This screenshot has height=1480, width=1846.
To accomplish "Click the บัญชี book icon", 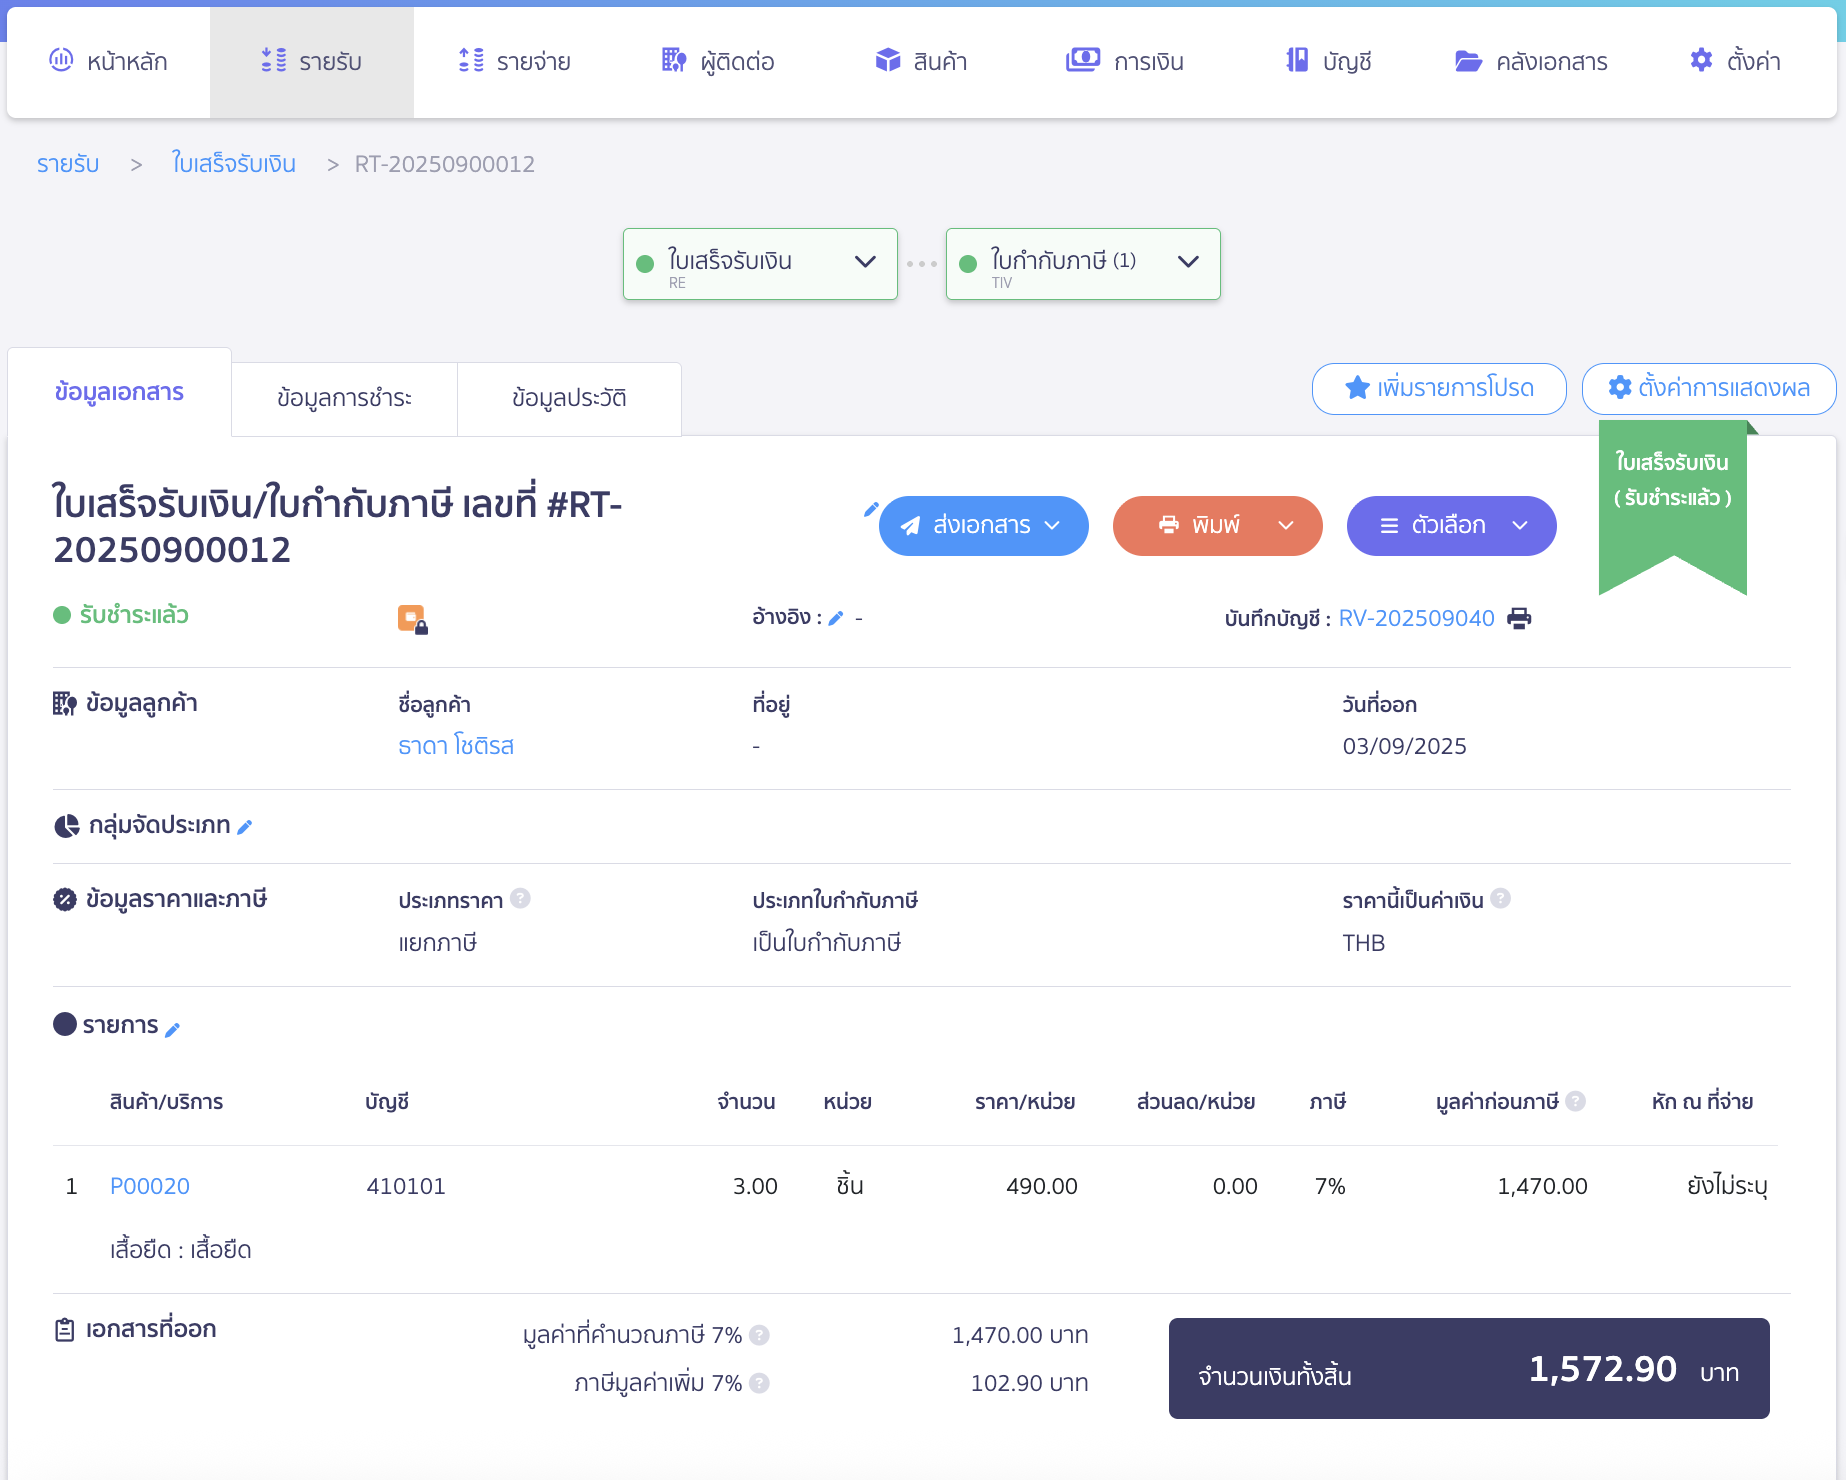I will tap(1297, 60).
